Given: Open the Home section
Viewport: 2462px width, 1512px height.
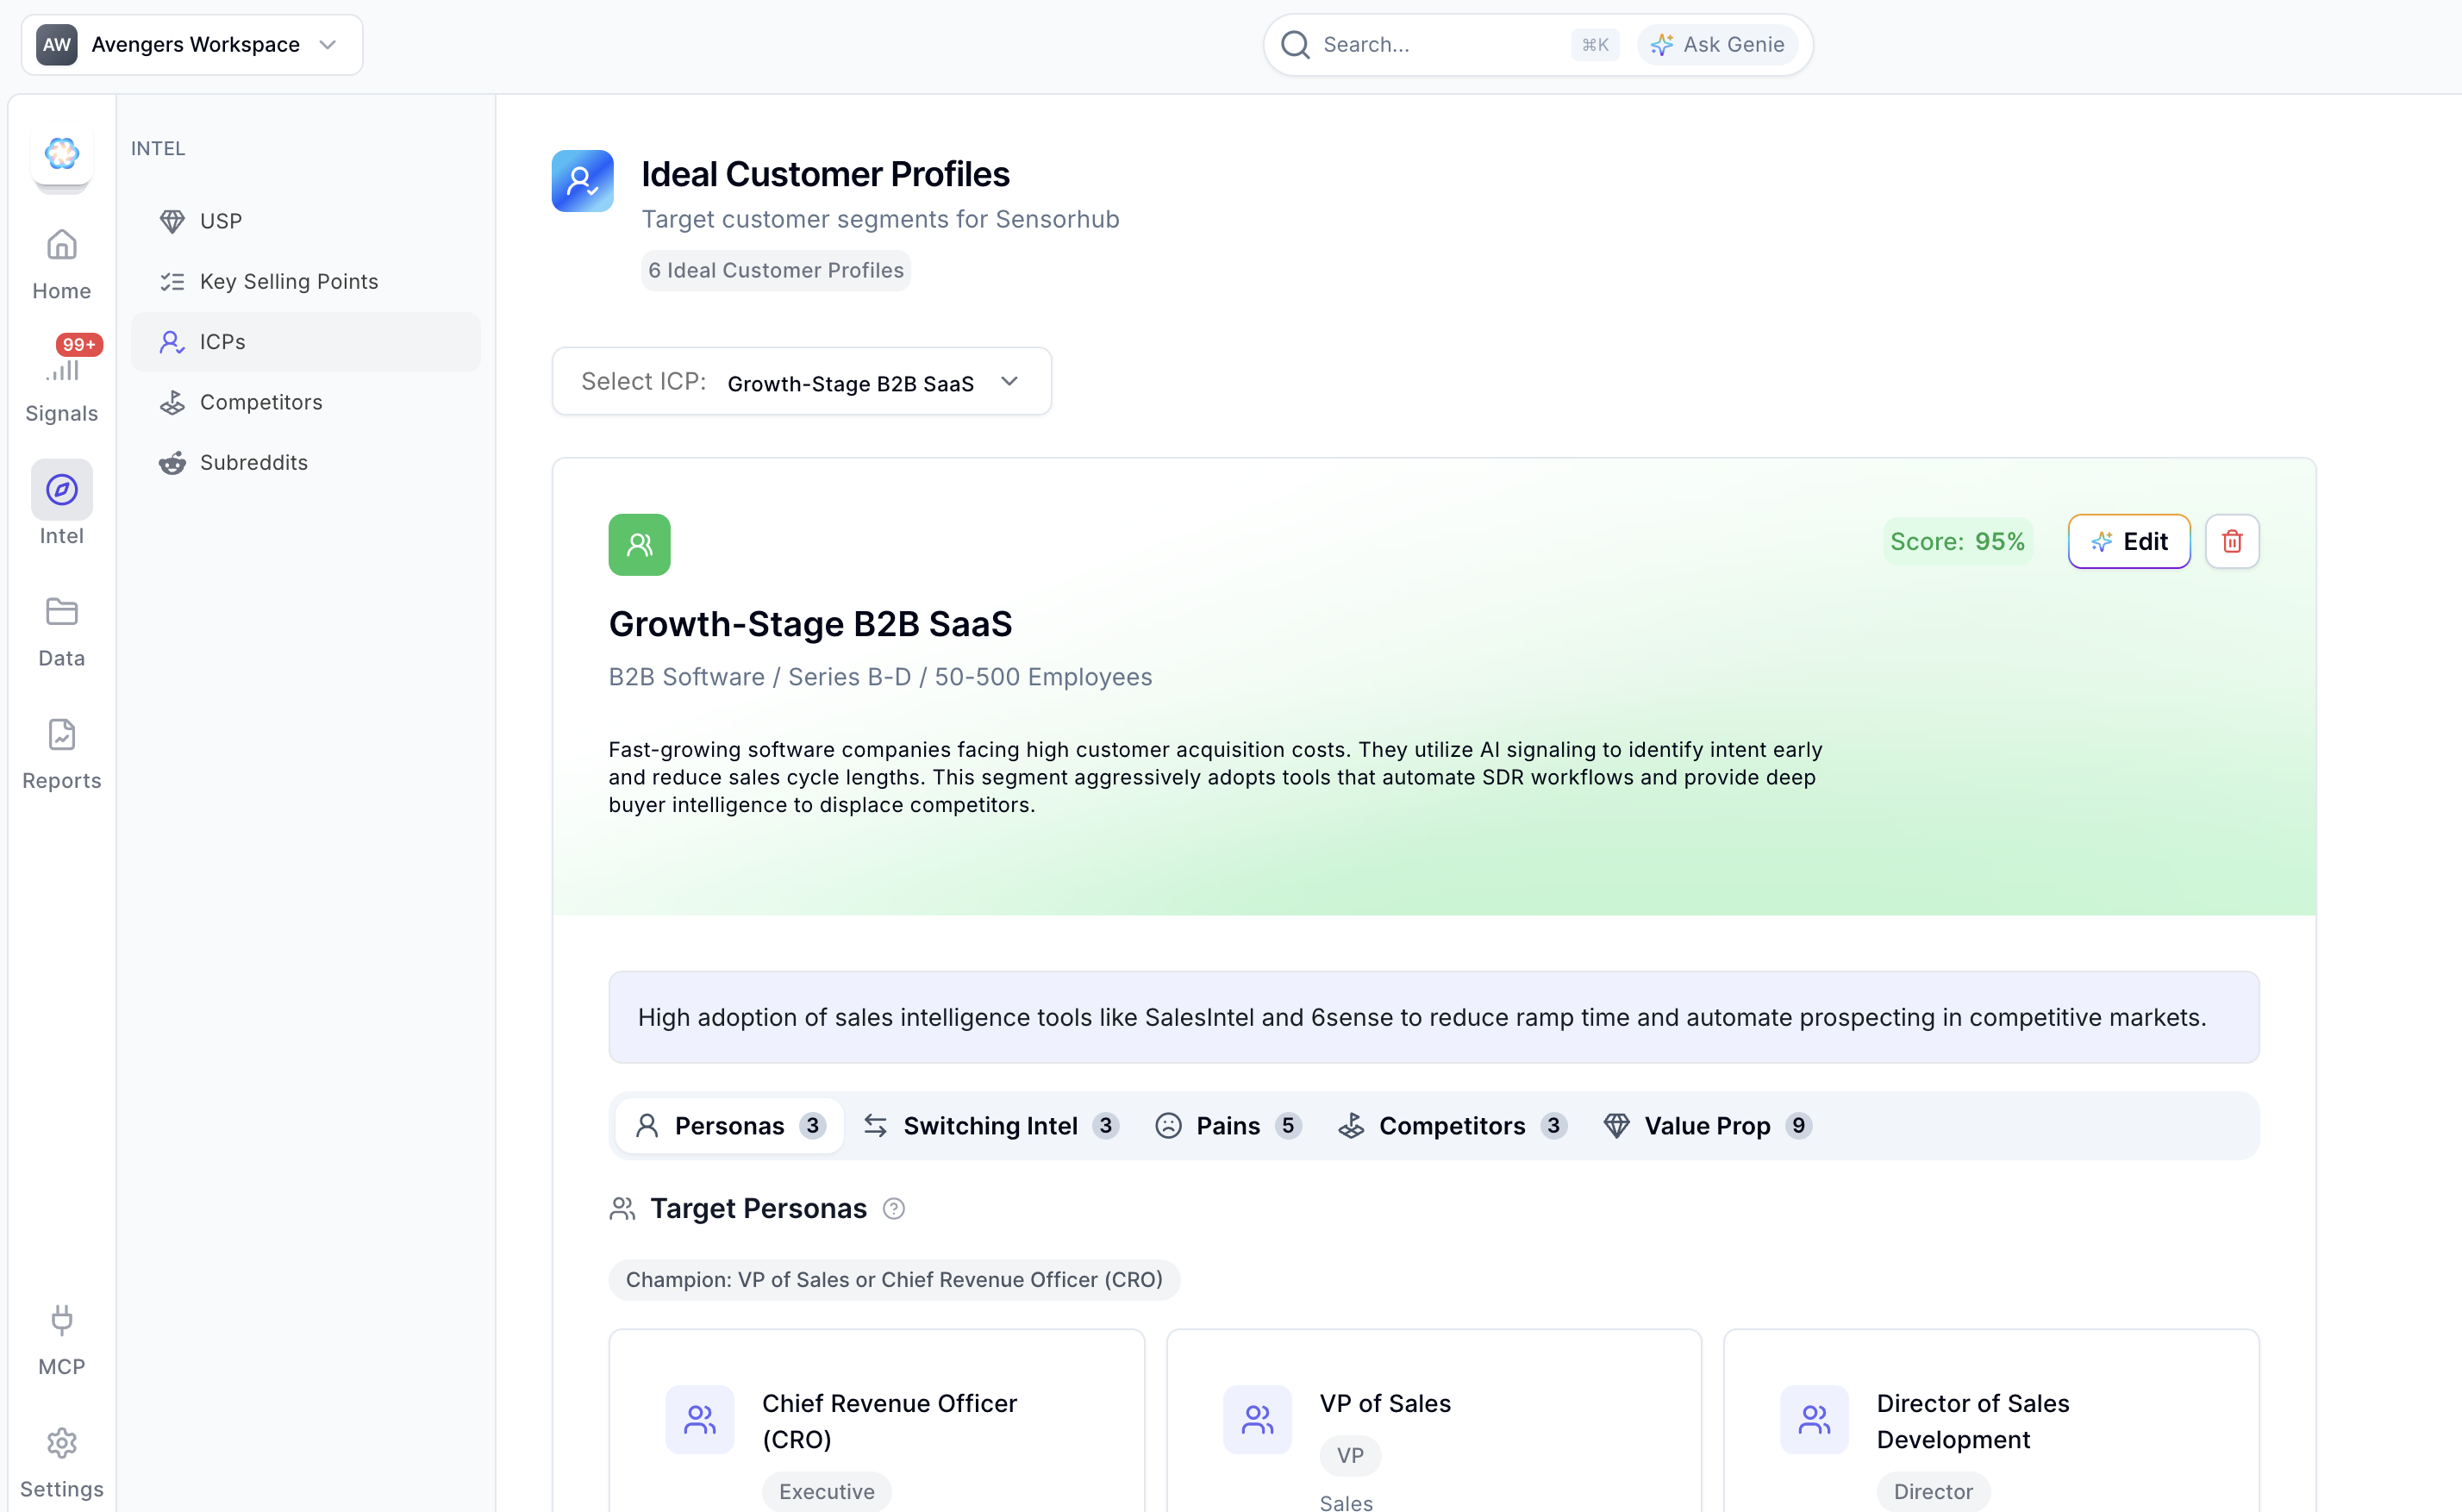Looking at the screenshot, I should (61, 262).
